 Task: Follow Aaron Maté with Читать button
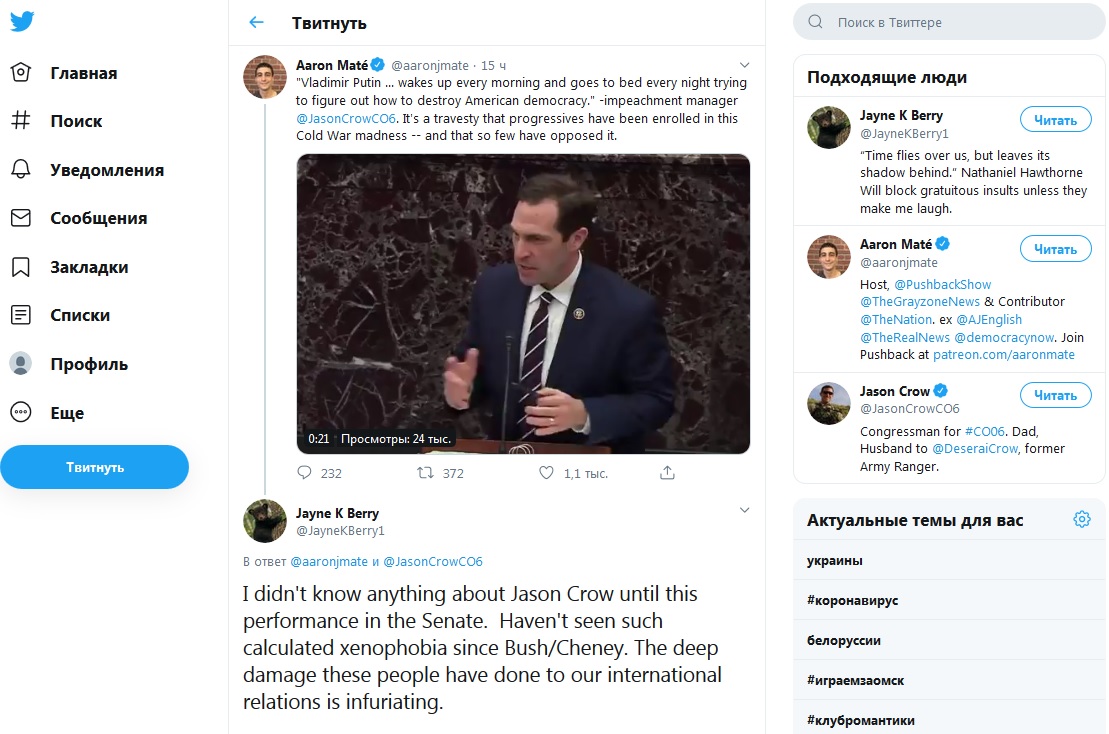(x=1055, y=249)
